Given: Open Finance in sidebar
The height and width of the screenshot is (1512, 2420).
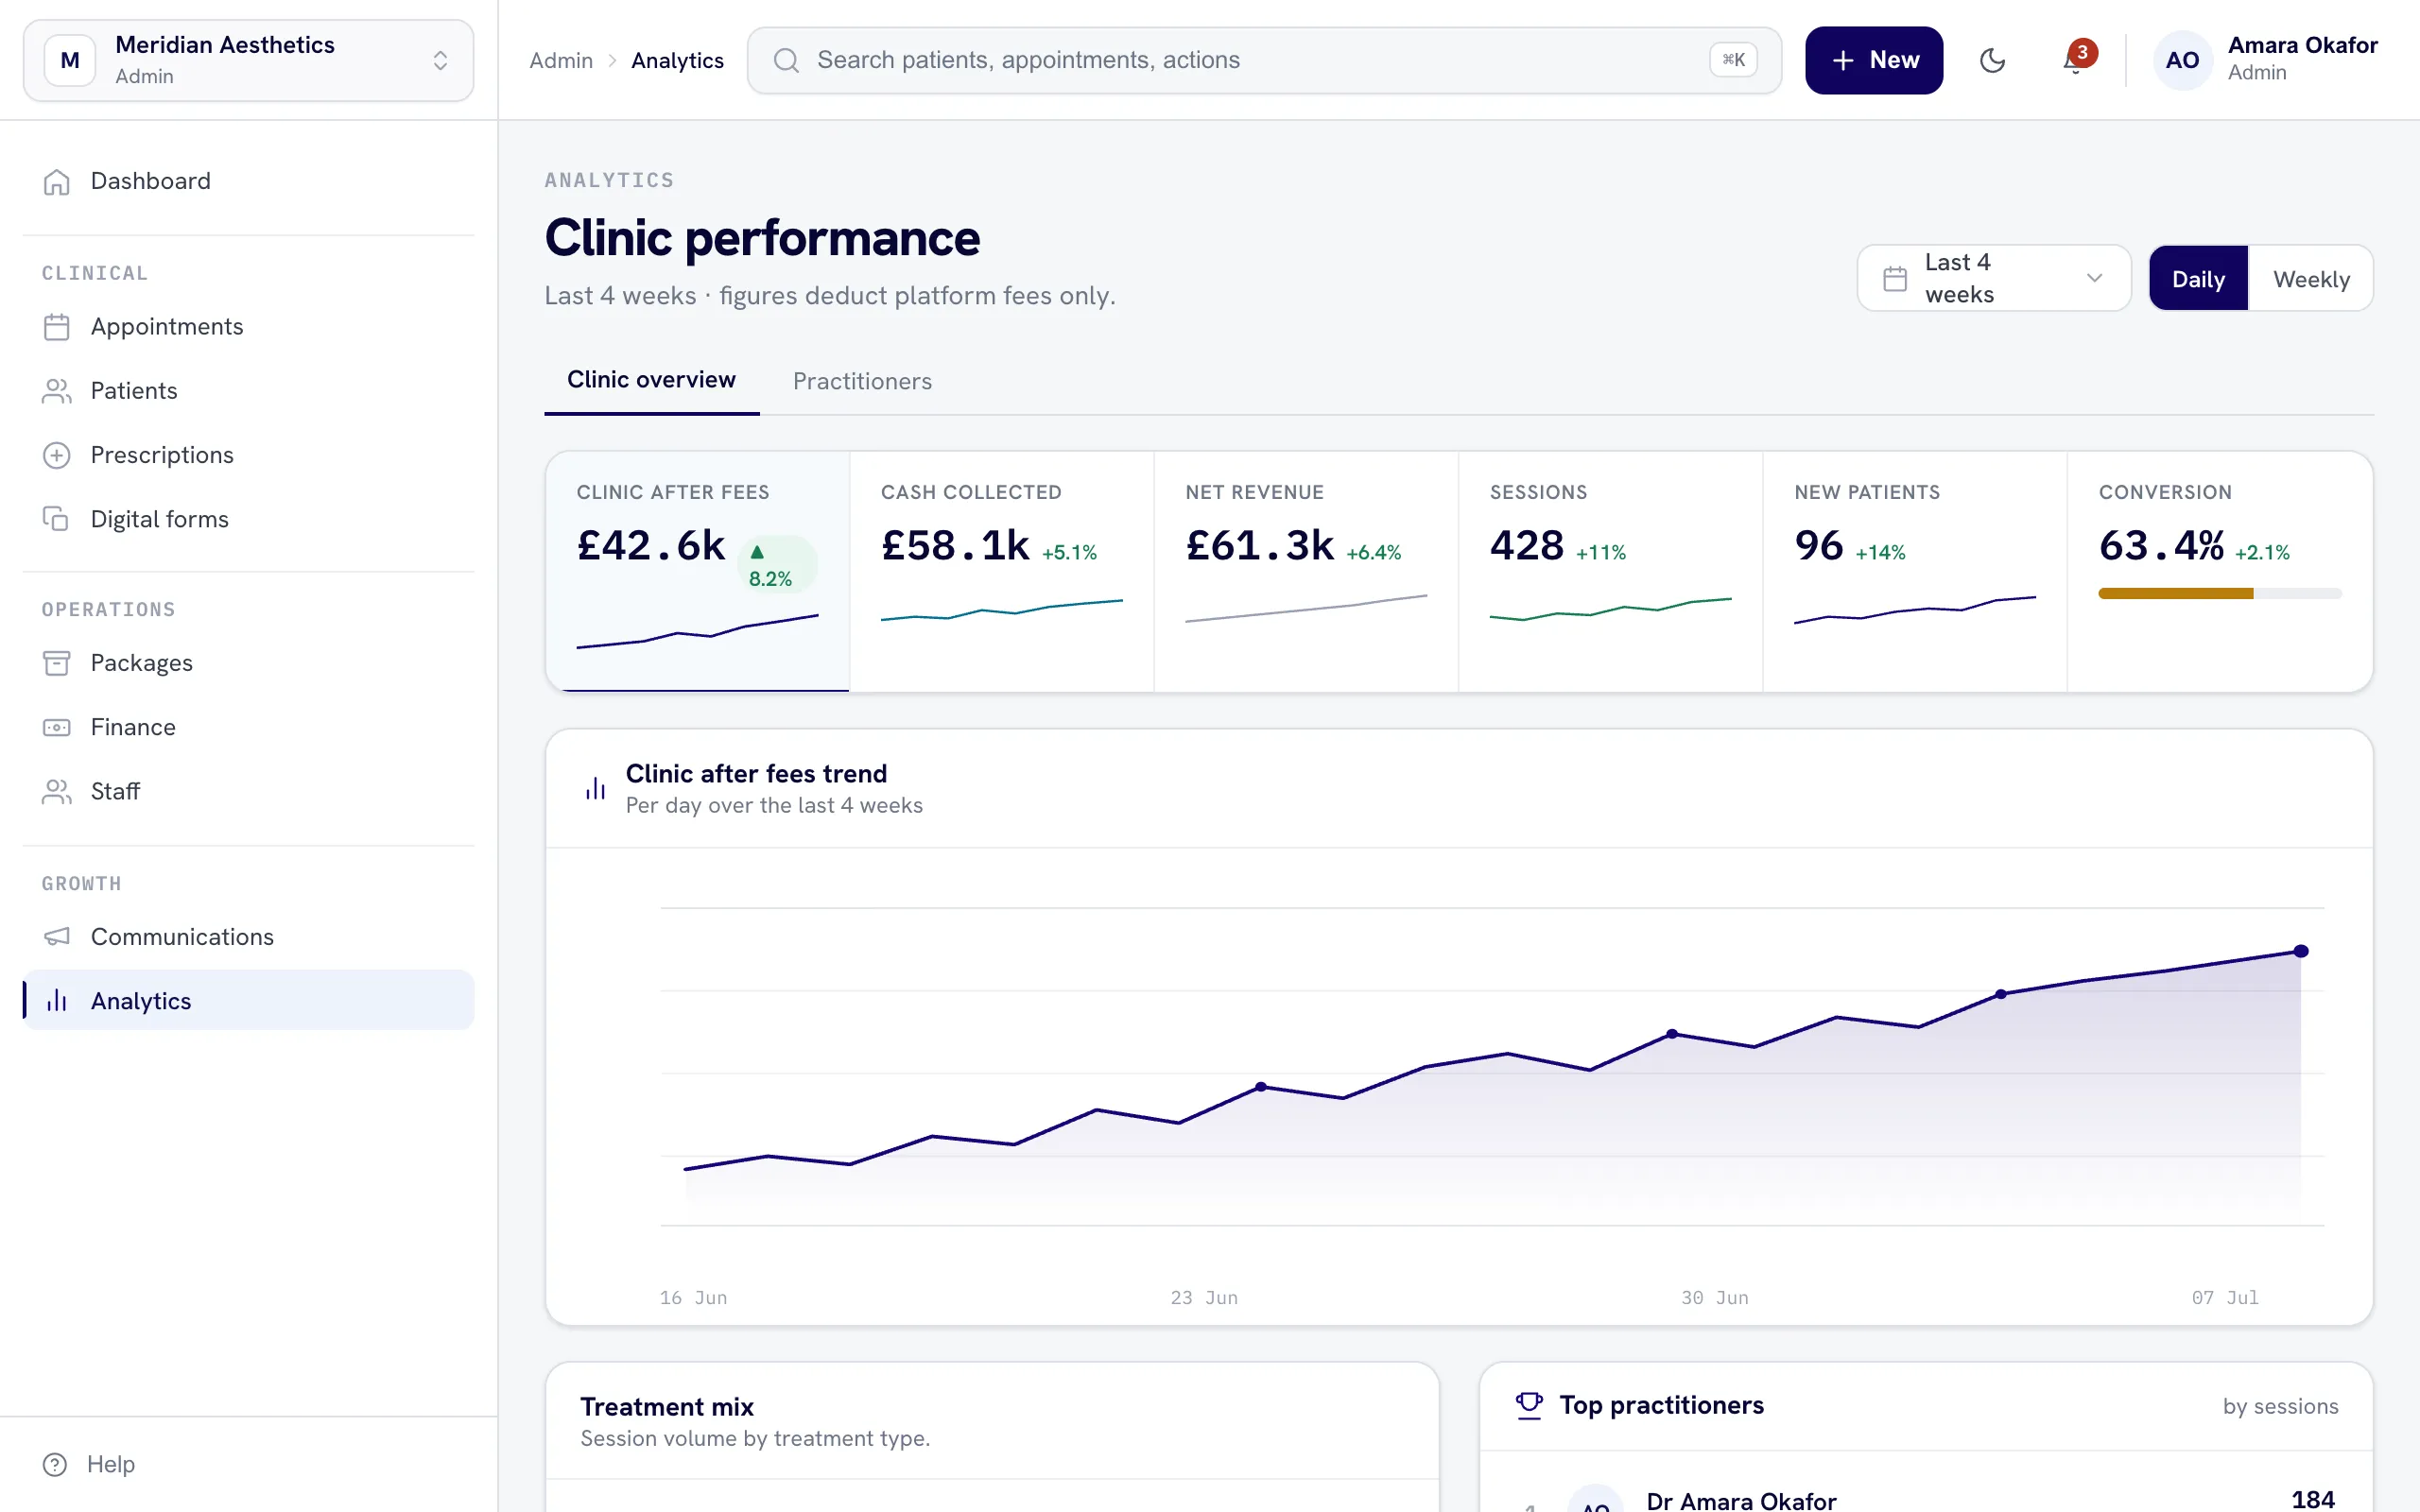Looking at the screenshot, I should 248,727.
